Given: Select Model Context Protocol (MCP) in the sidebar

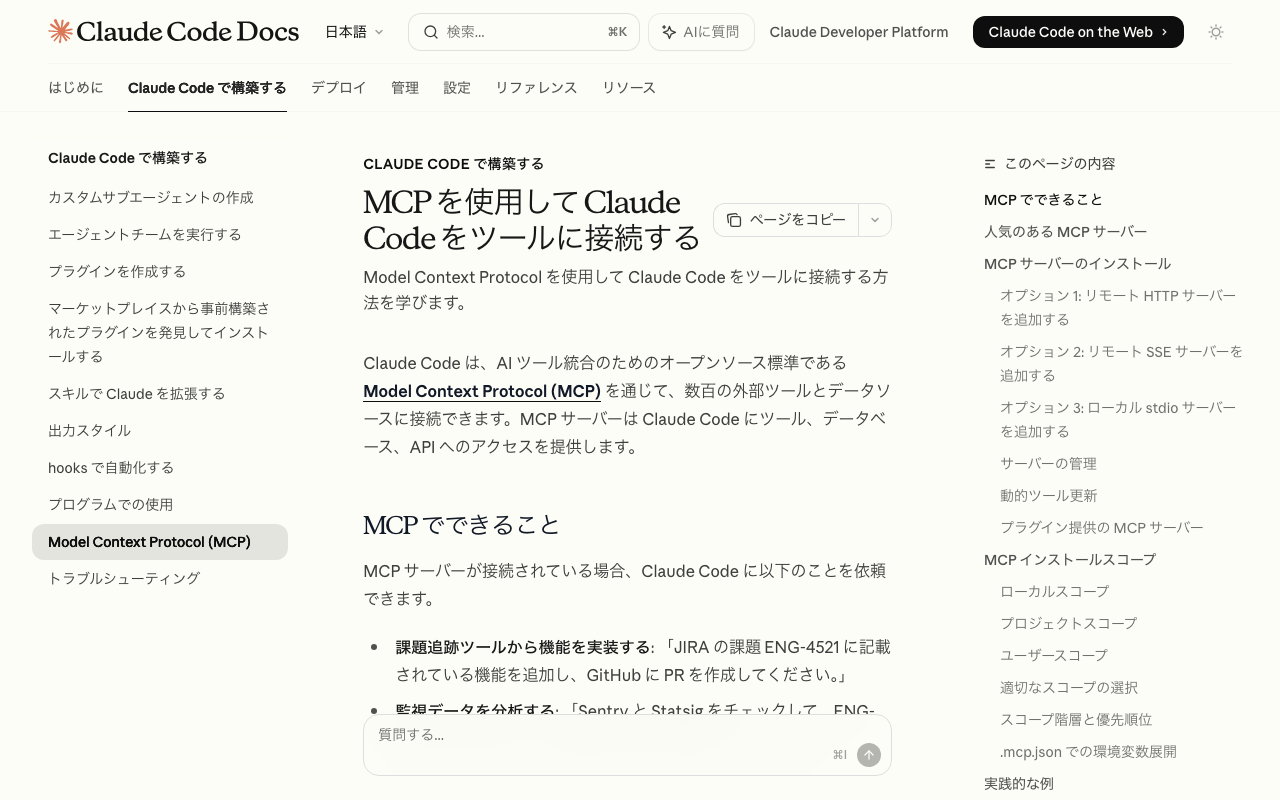Looking at the screenshot, I should (150, 541).
